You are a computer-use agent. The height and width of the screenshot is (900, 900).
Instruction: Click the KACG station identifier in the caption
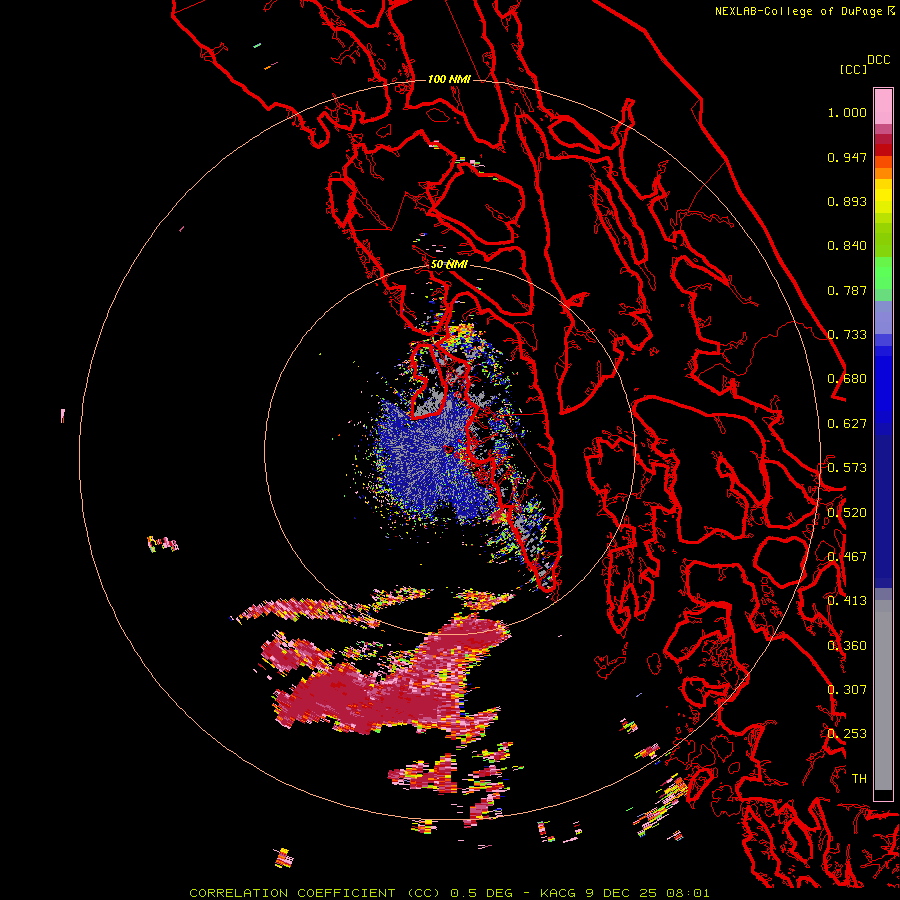click(x=558, y=893)
